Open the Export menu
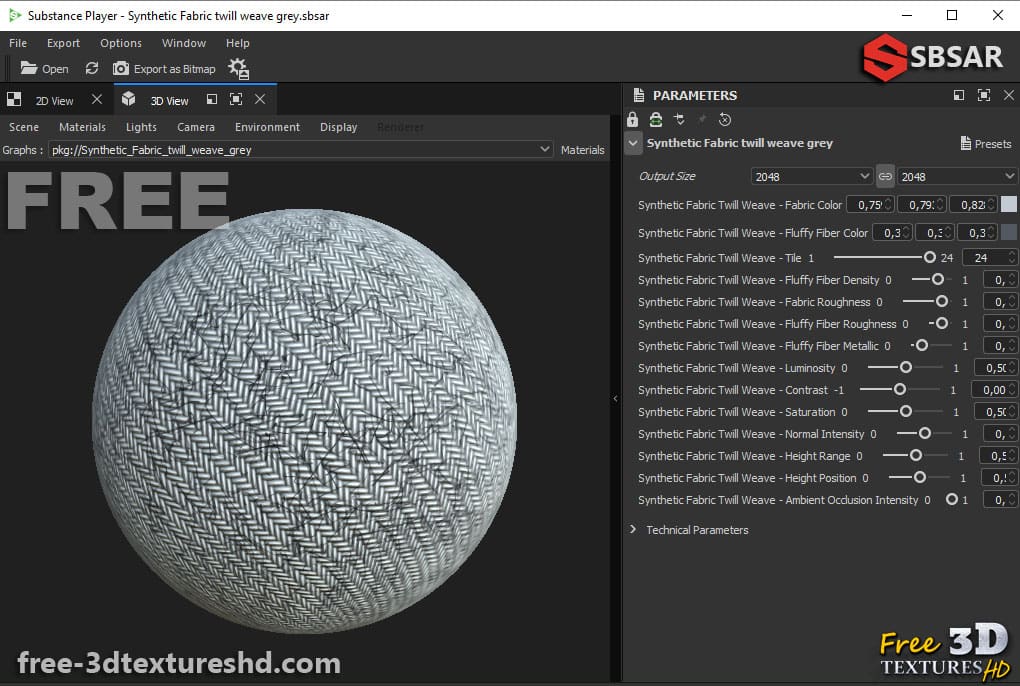The height and width of the screenshot is (686, 1020). (x=63, y=43)
